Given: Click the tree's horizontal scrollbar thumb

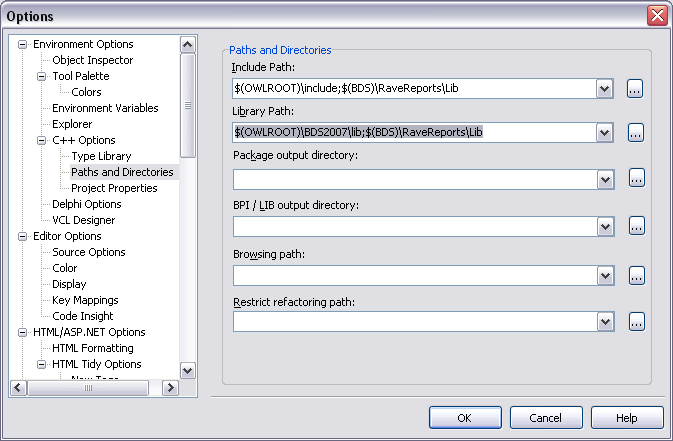Looking at the screenshot, I should (88, 388).
